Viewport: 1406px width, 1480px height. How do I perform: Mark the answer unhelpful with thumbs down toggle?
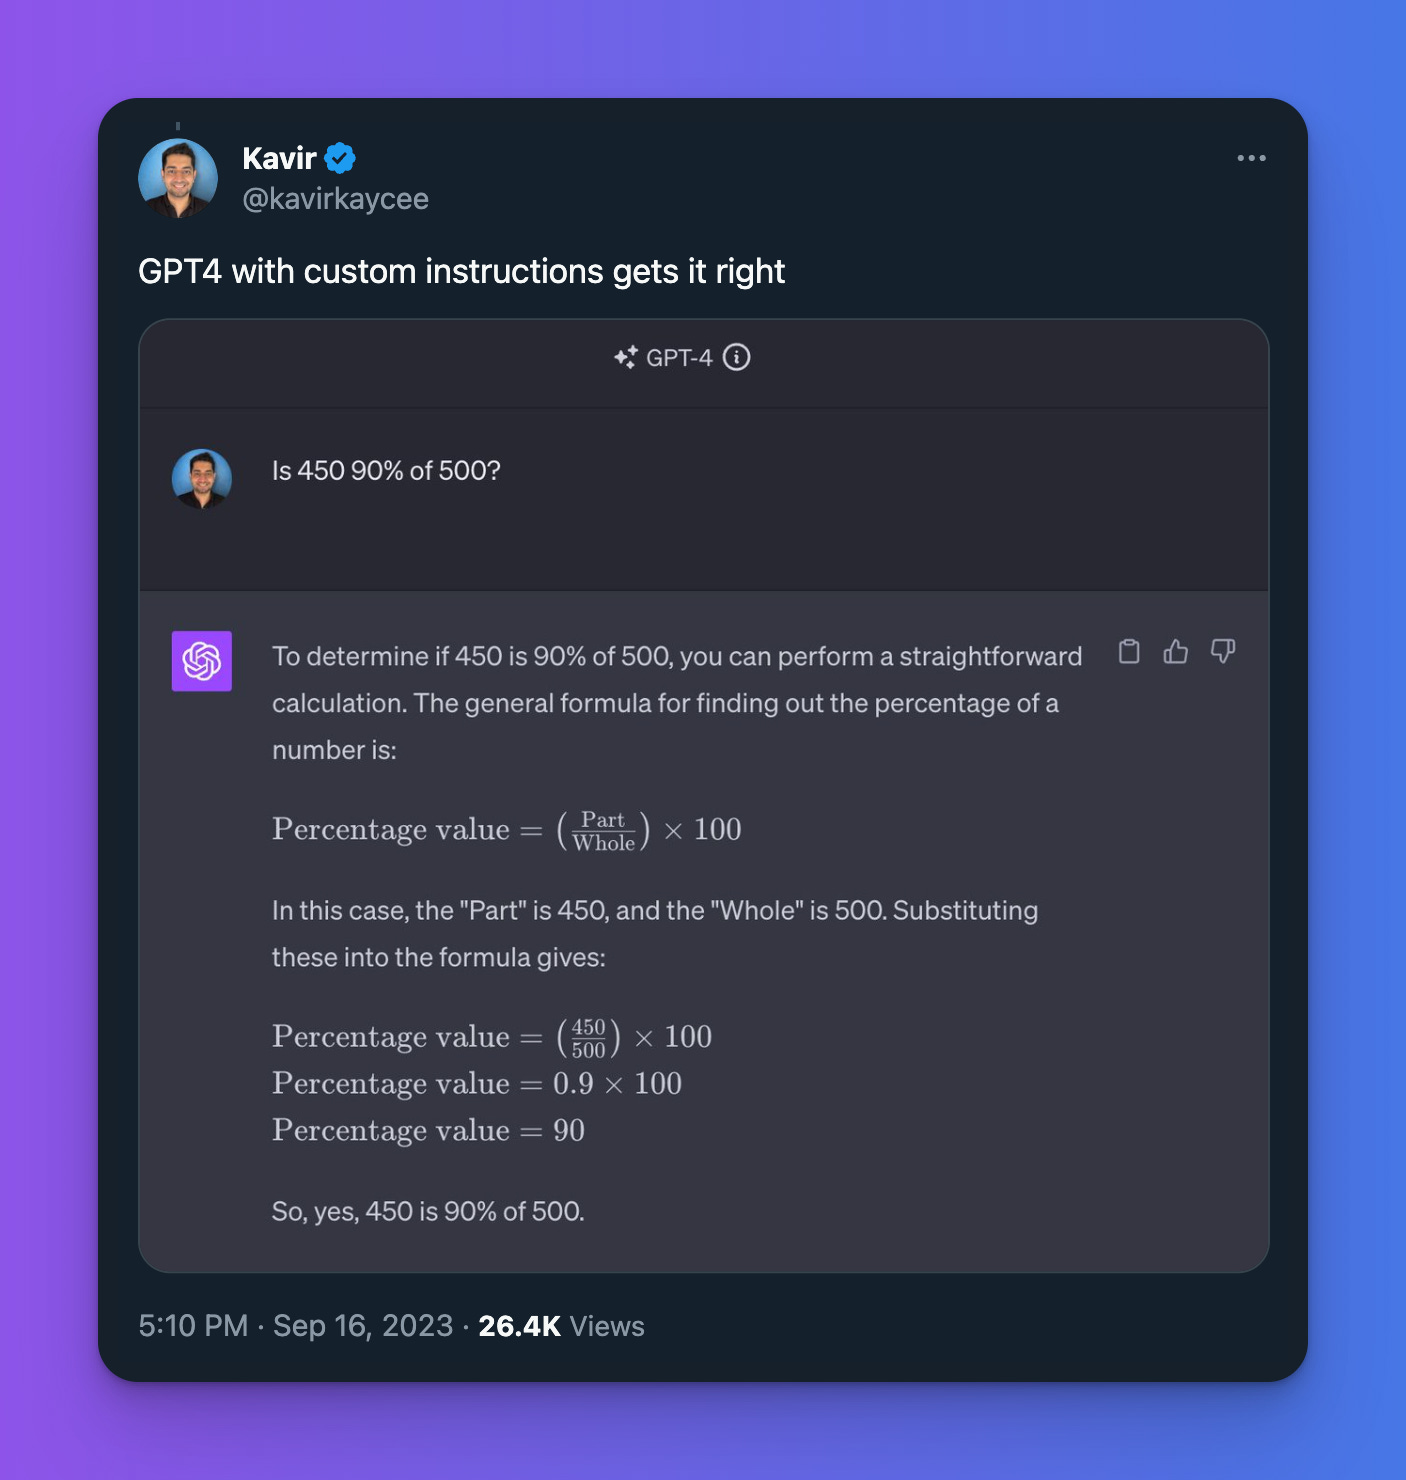point(1223,652)
